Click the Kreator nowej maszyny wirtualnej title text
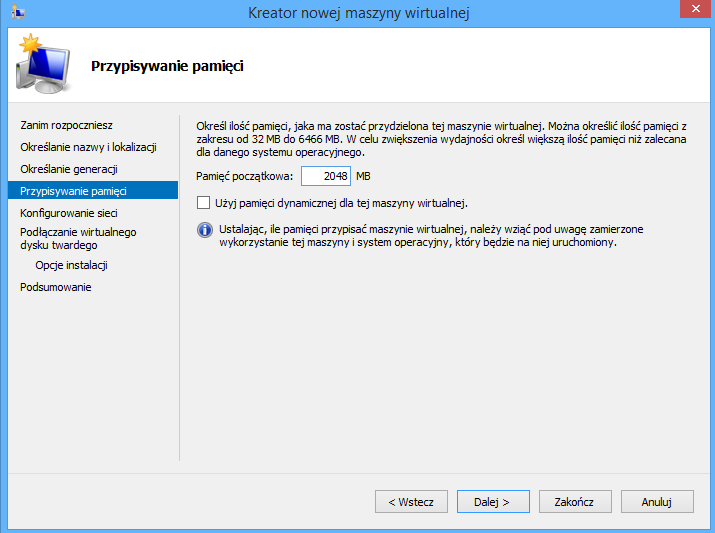 358,13
